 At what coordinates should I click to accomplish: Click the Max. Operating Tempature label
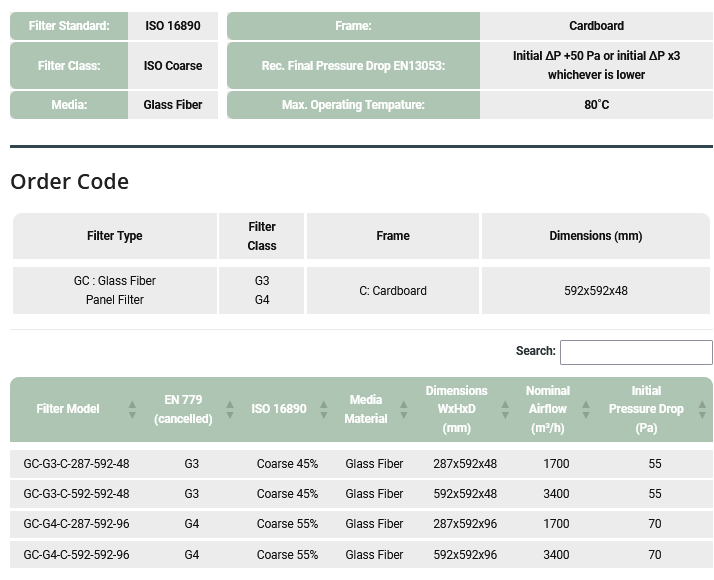tap(353, 105)
